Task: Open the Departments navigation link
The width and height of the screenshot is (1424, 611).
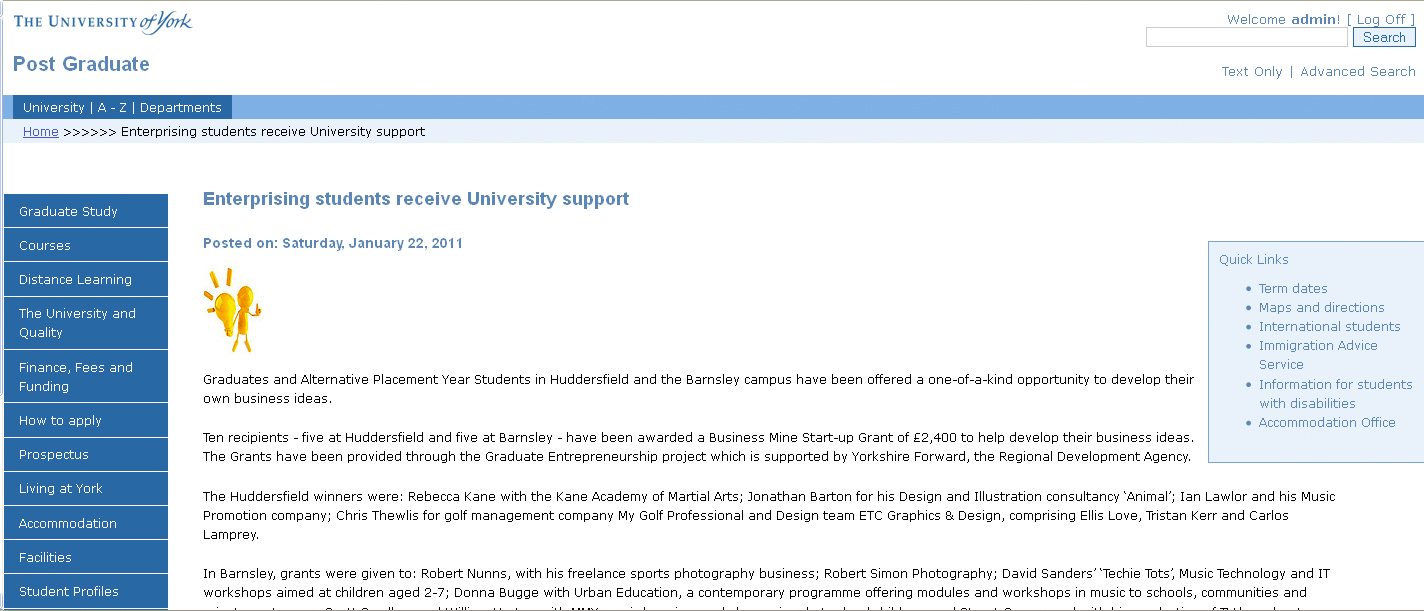Action: [180, 108]
